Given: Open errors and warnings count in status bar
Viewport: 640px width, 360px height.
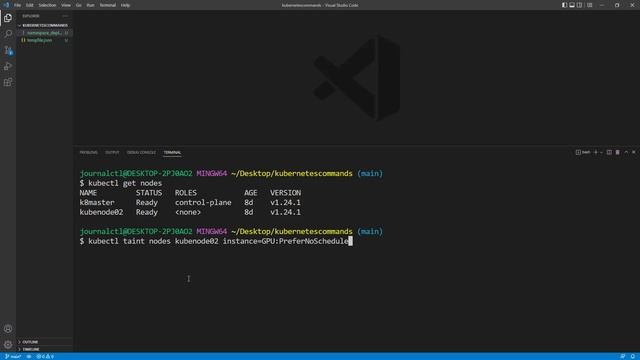Looking at the screenshot, I should coord(45,356).
